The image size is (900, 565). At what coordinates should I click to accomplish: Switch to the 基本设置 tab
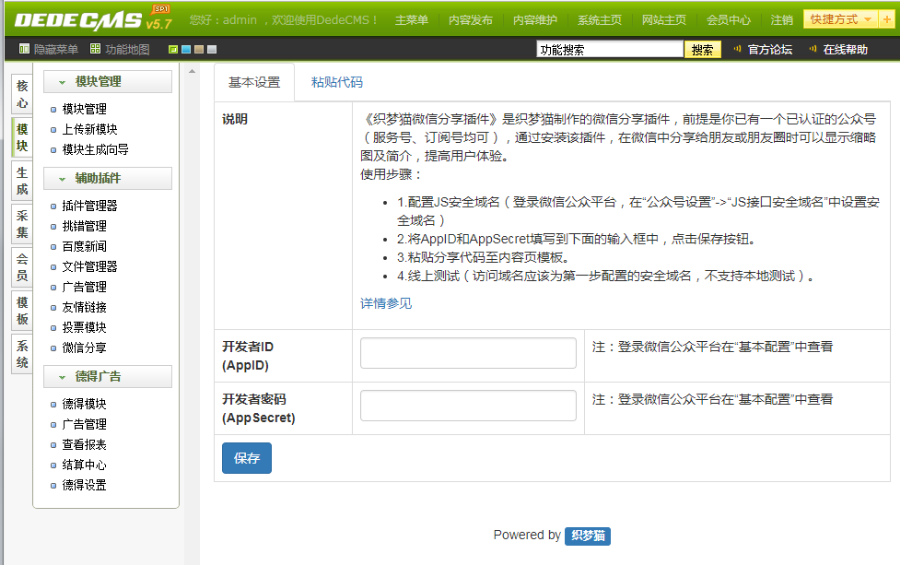tap(254, 83)
